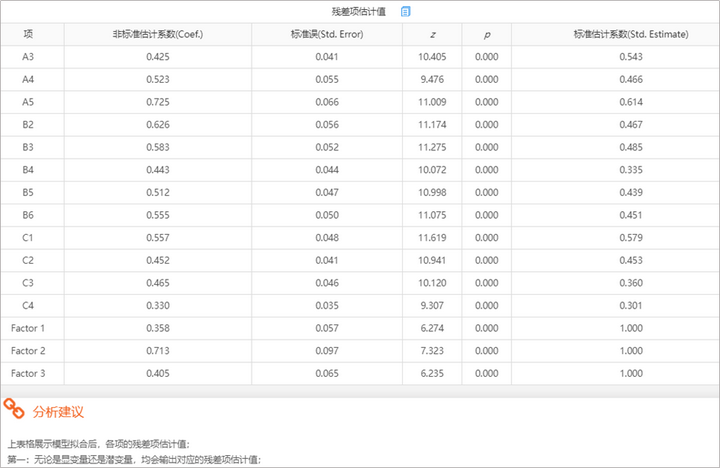This screenshot has height=468, width=720.
Task: Click z value 10.405 in row A3
Action: [x=432, y=56]
